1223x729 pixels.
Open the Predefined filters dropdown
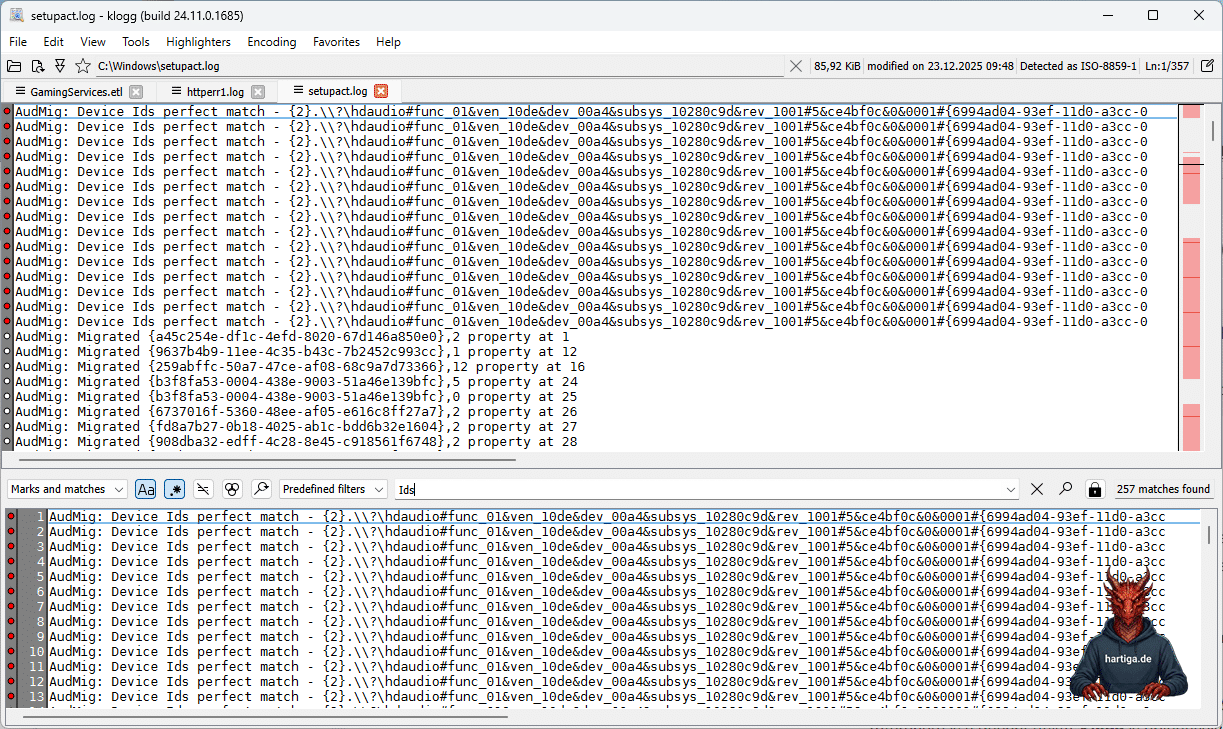(x=332, y=489)
